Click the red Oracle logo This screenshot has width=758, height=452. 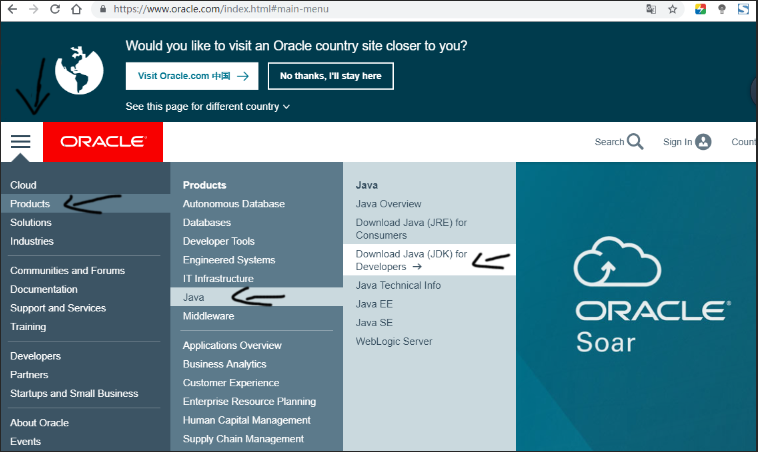click(103, 142)
